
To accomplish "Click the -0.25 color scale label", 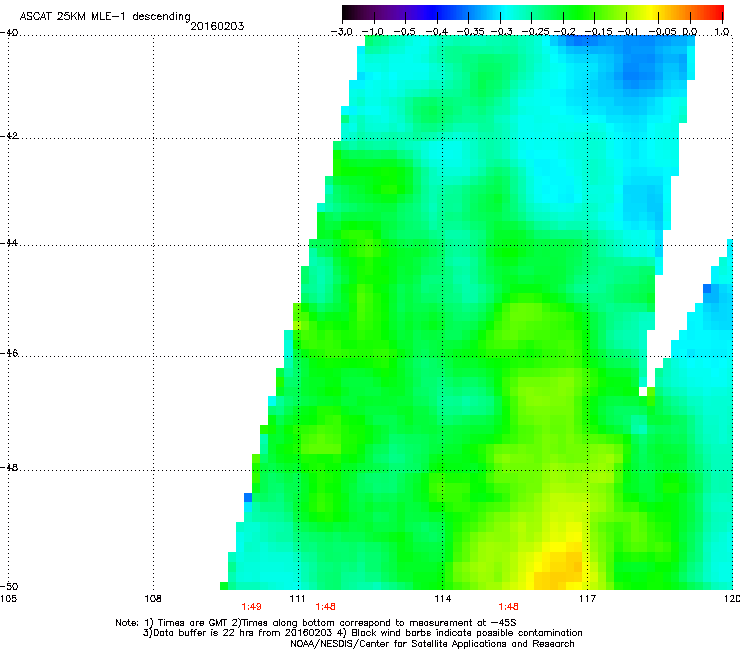I will [536, 32].
